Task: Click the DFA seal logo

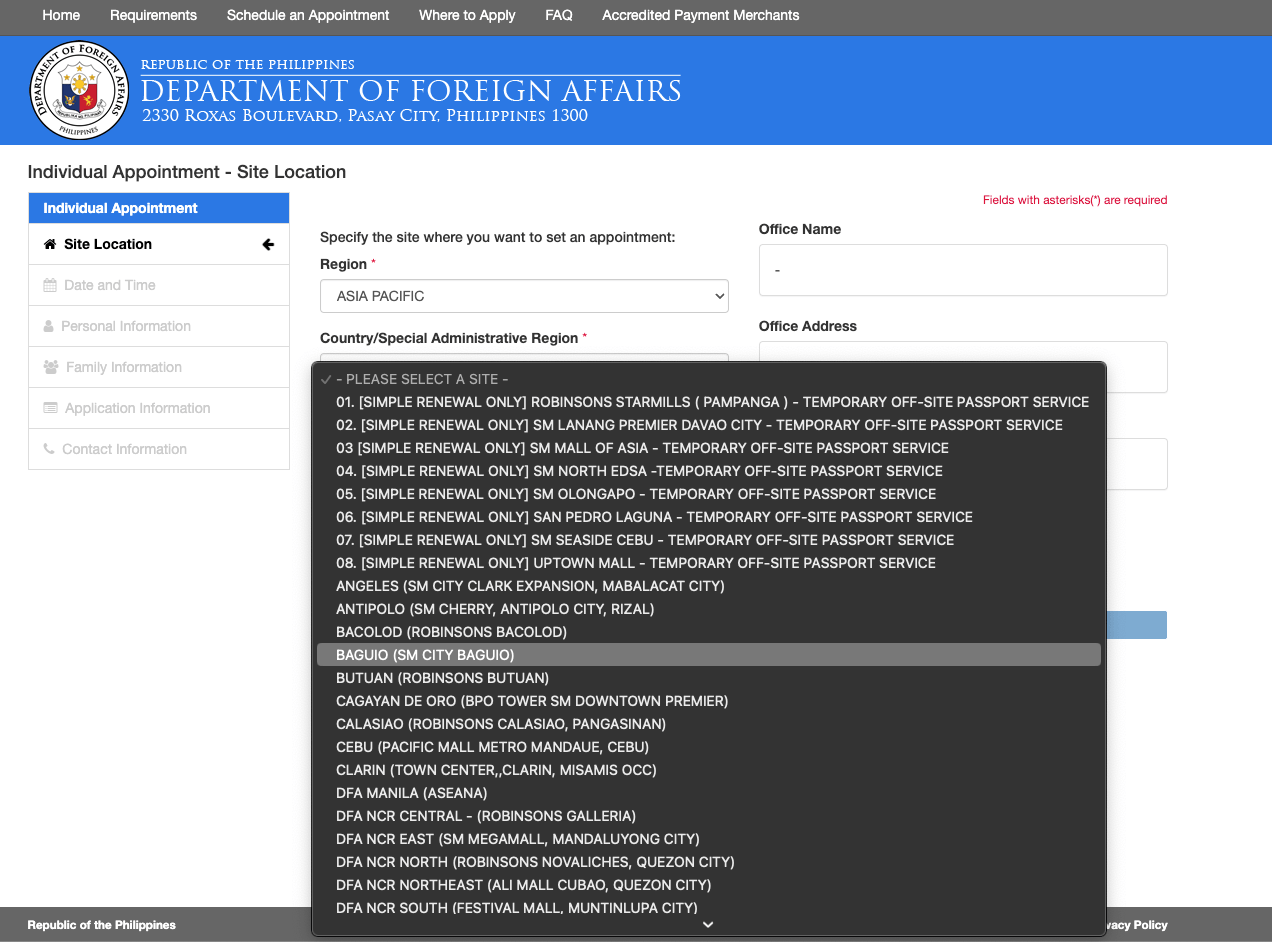Action: click(79, 90)
